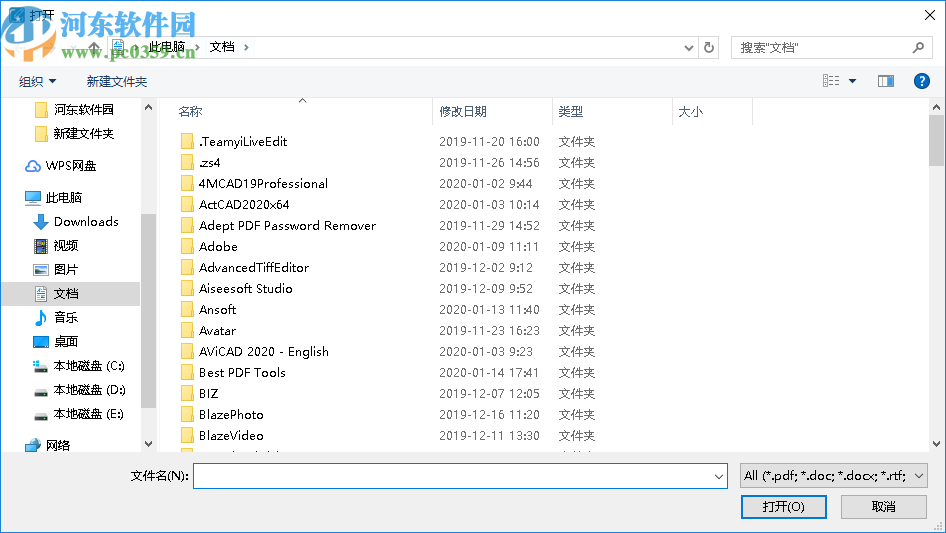Open 本地磁盘 (D:) in the sidebar
946x533 pixels.
tap(89, 390)
